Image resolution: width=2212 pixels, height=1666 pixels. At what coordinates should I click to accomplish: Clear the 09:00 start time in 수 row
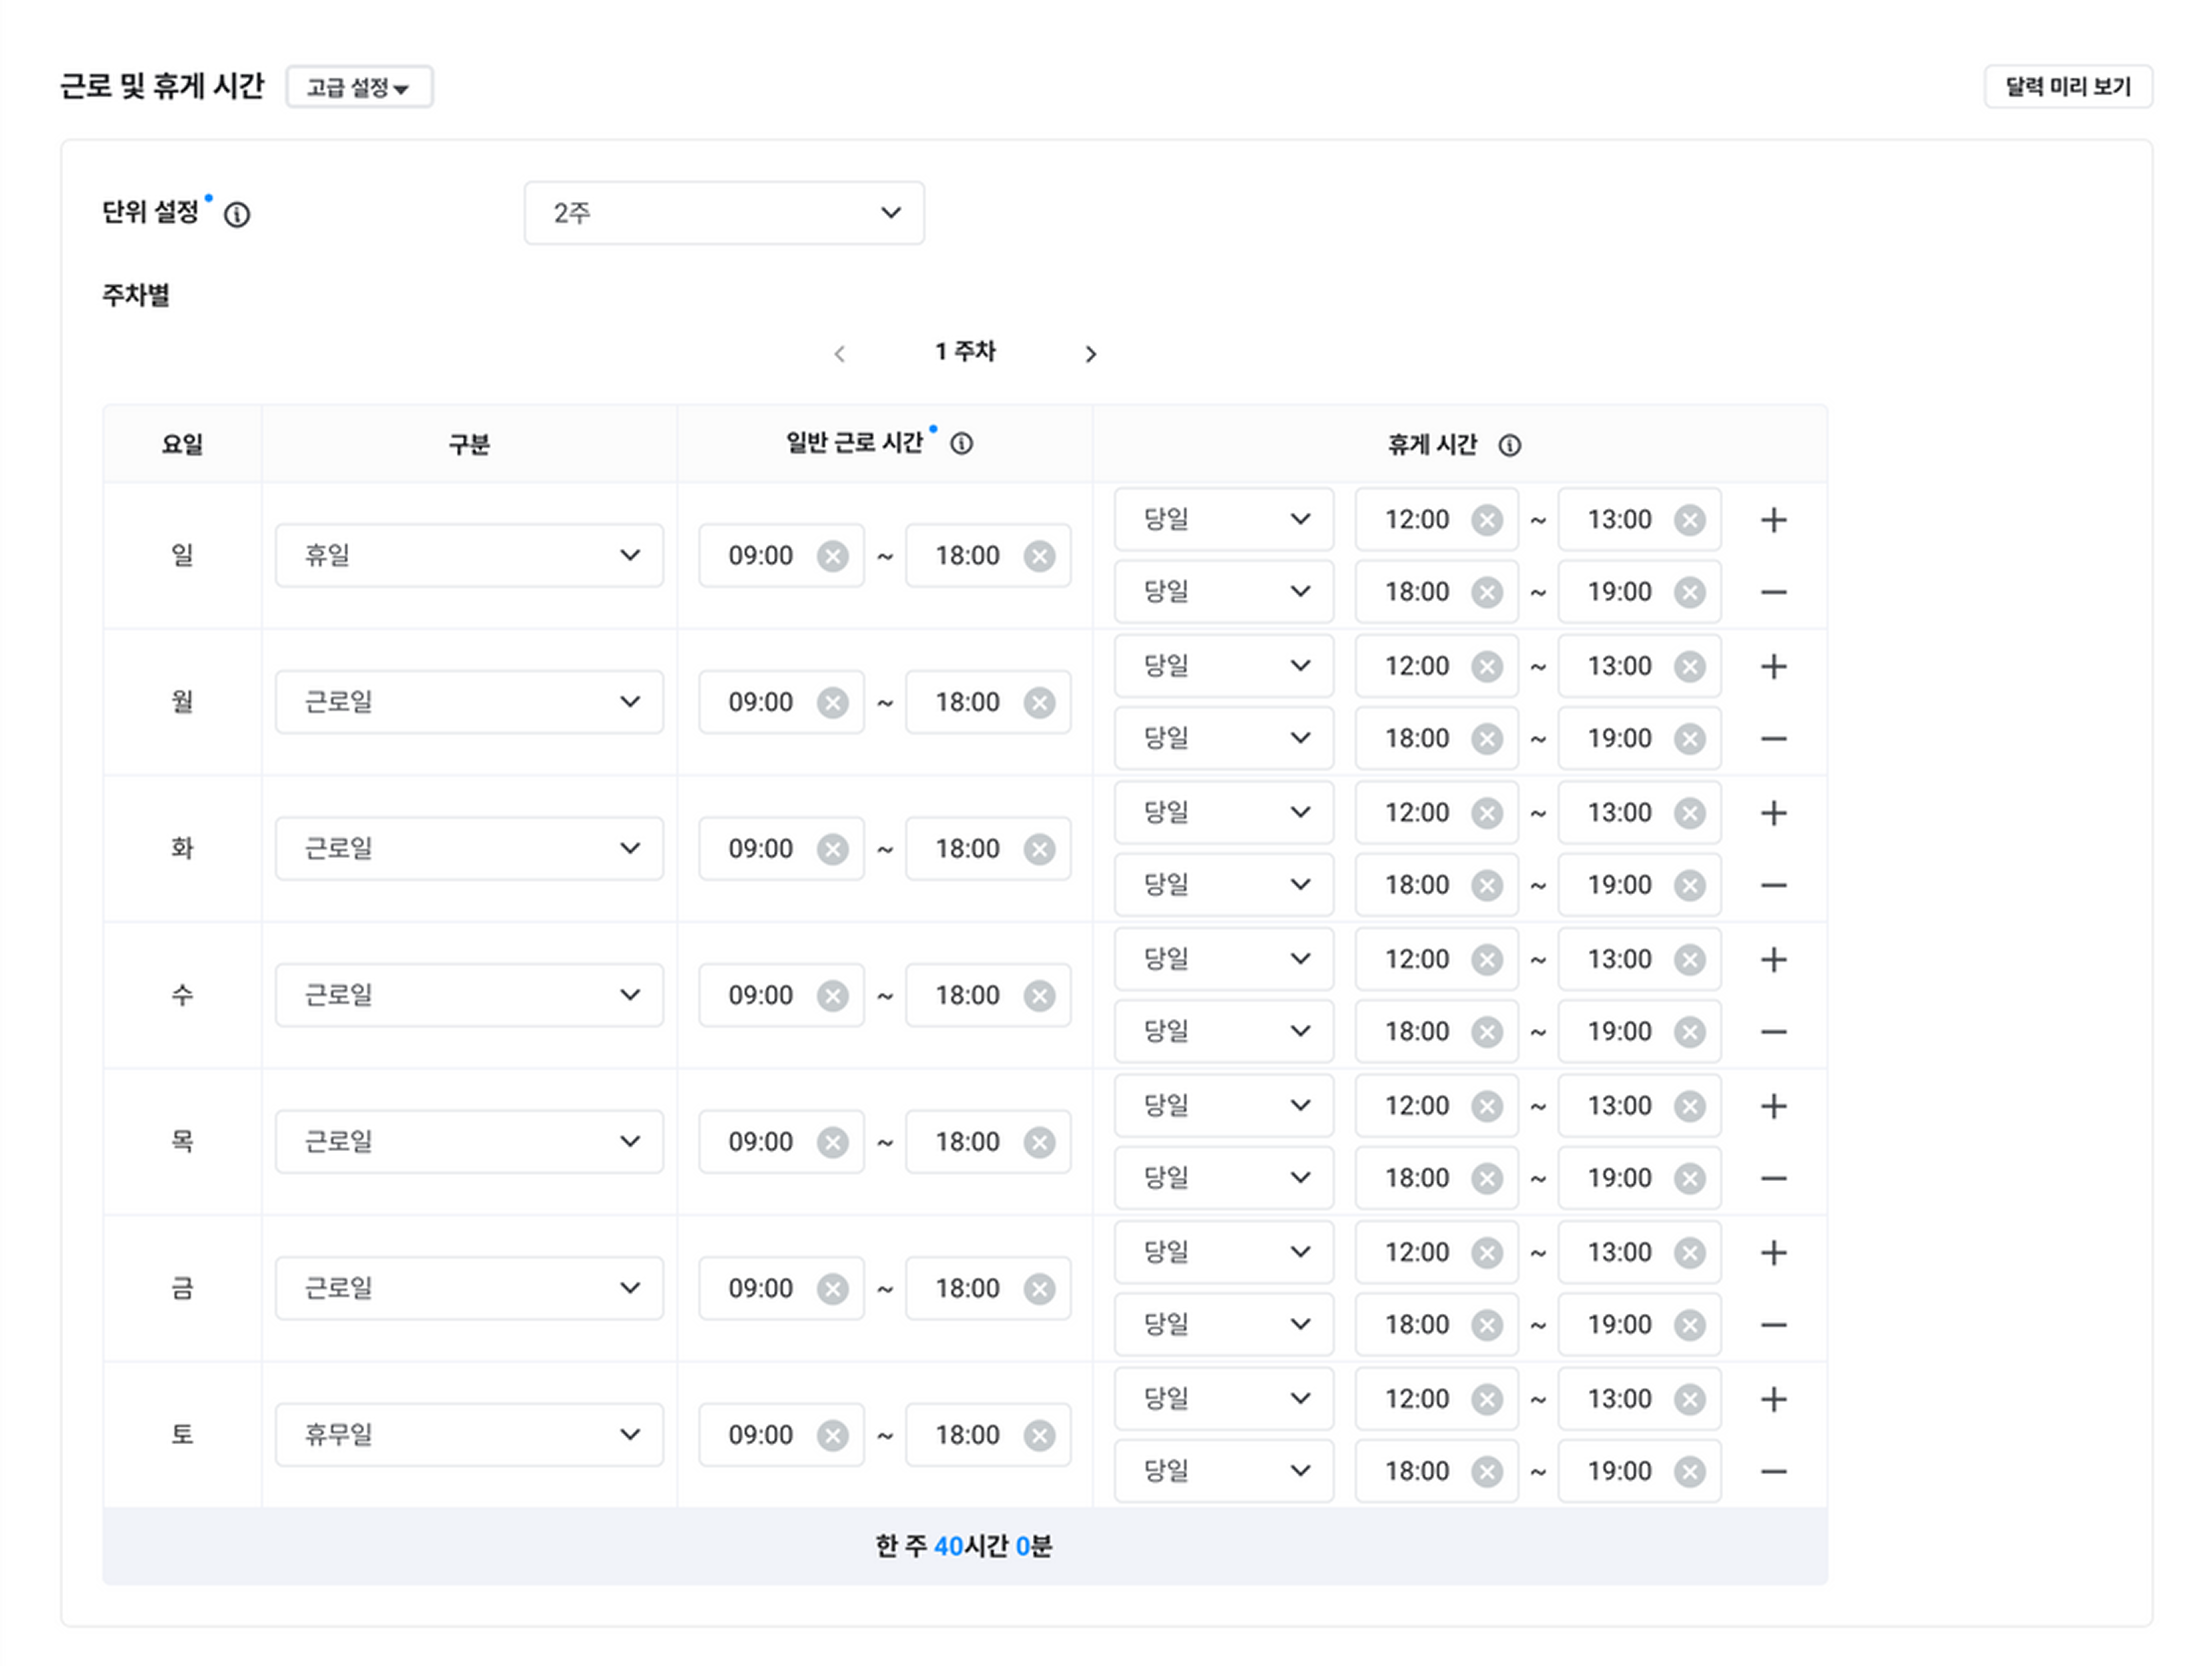pos(832,996)
